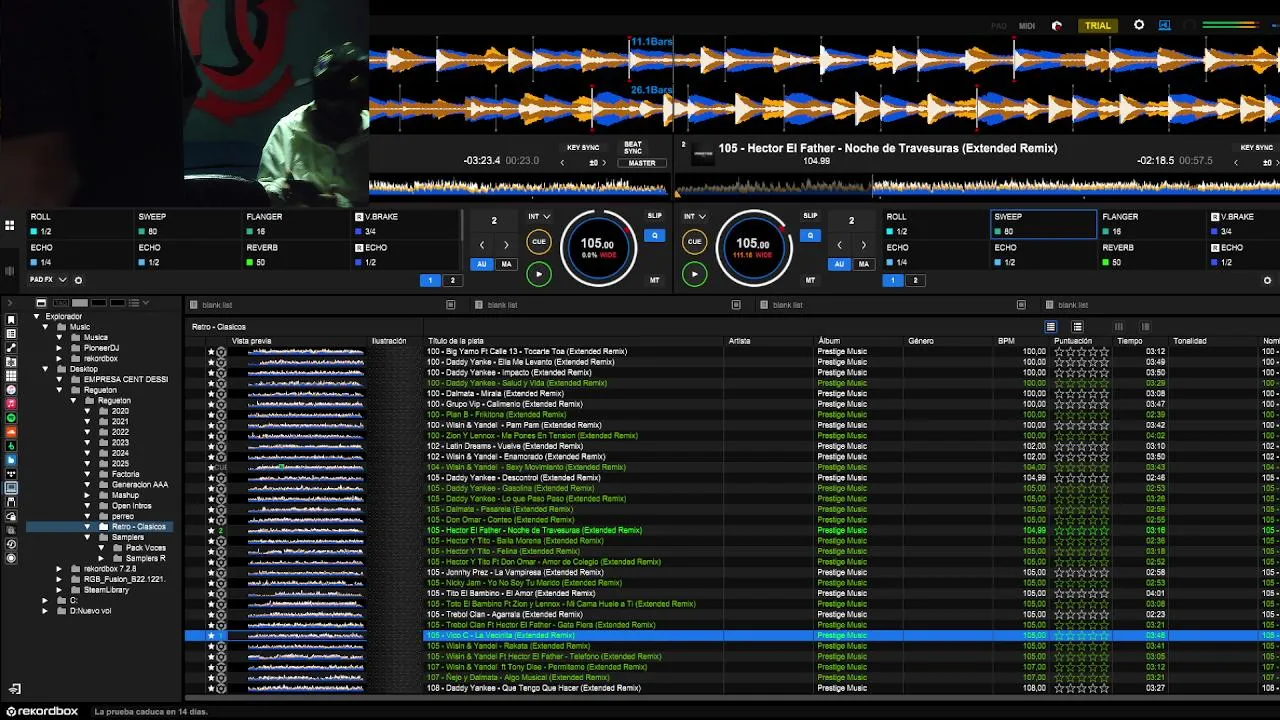Select pad bank 2 on the right deck

click(915, 280)
